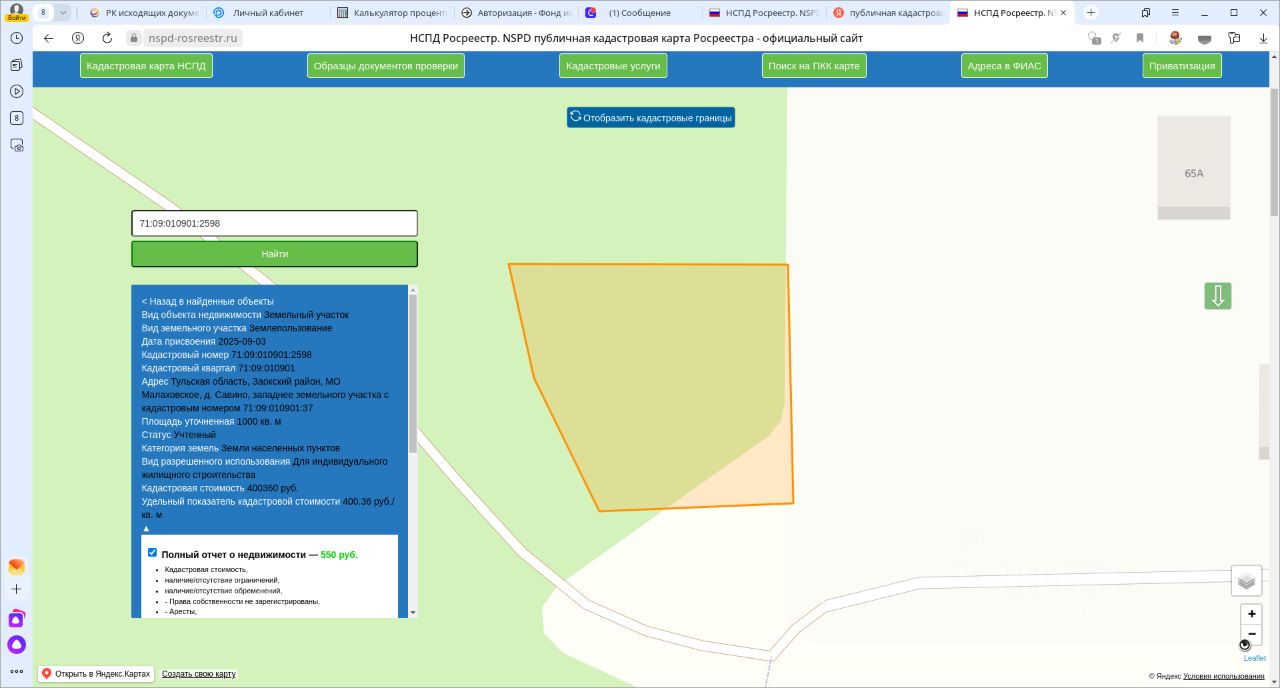Image resolution: width=1280 pixels, height=688 pixels.
Task: Click the building labelled 65А on map
Action: click(1194, 168)
